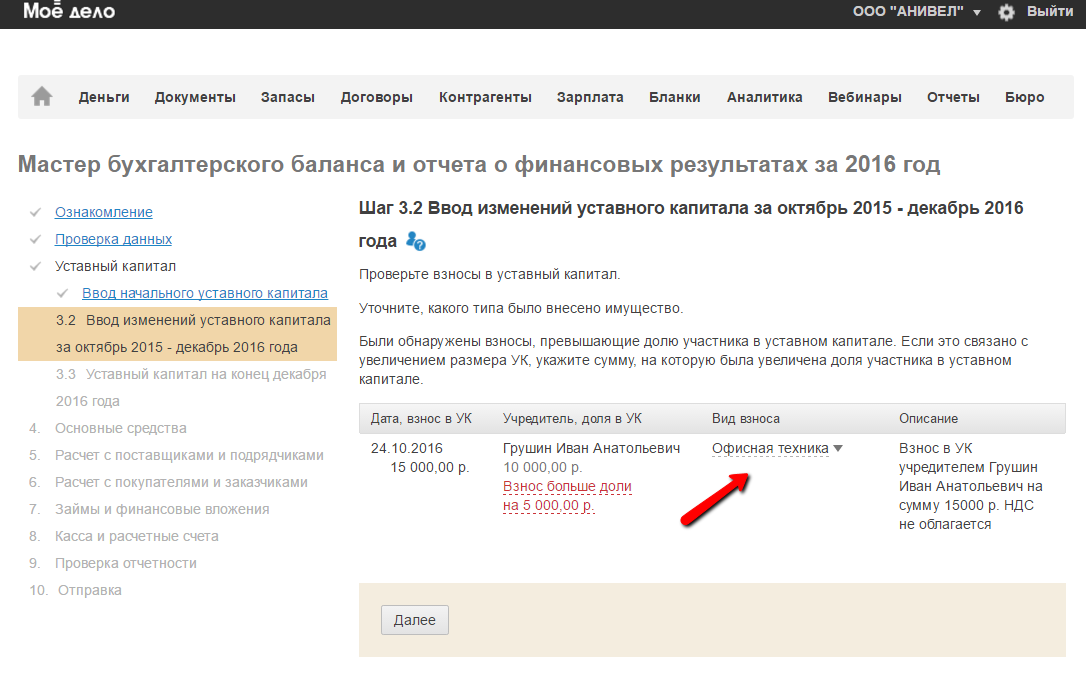This screenshot has width=1086, height=700.
Task: Click the date 24.10.2016 cell
Action: point(407,448)
